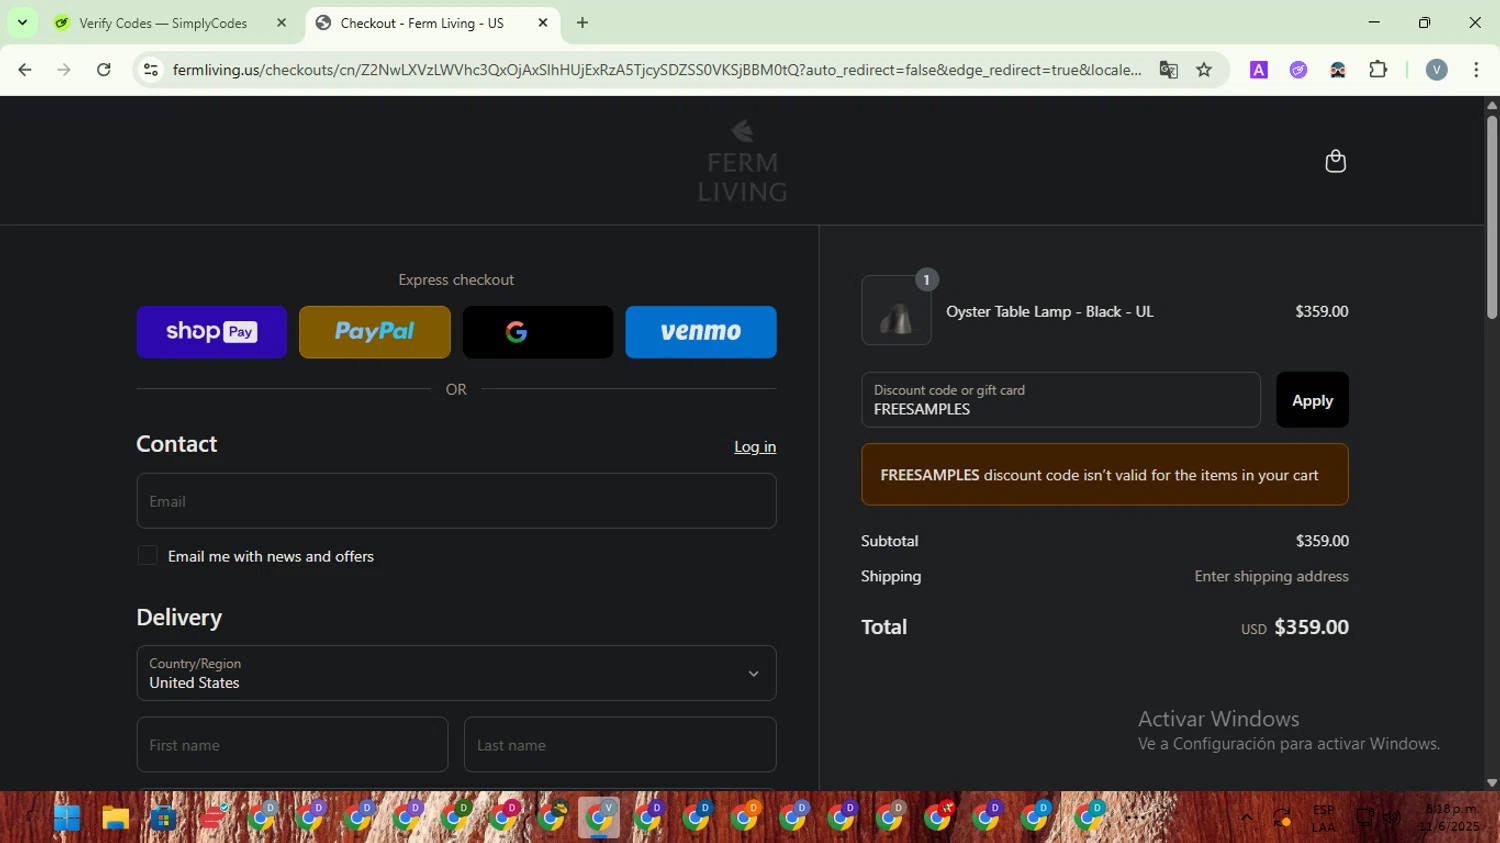Image resolution: width=1500 pixels, height=843 pixels.
Task: Click the Oyster Table Lamp thumbnail
Action: (896, 311)
